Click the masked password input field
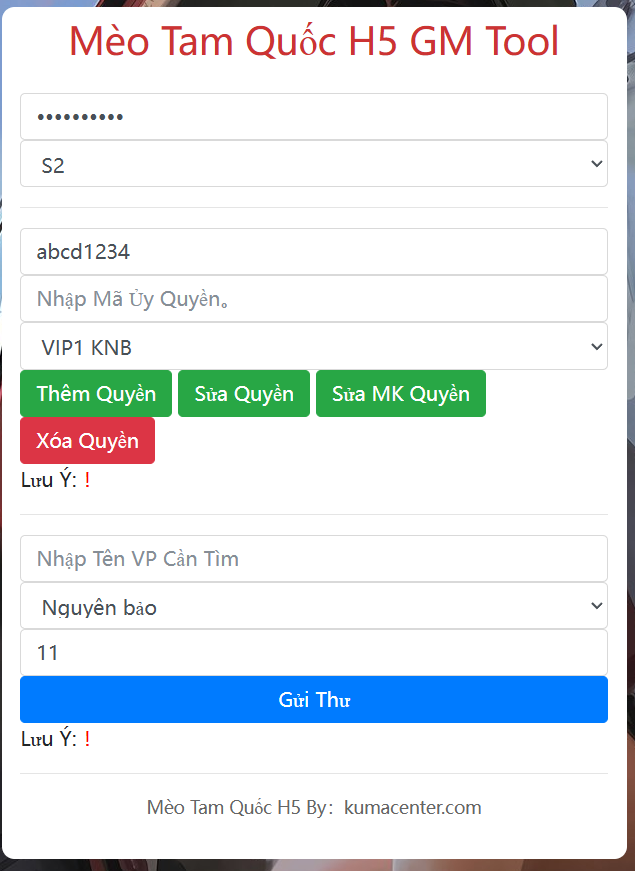This screenshot has width=635, height=871. [313, 117]
